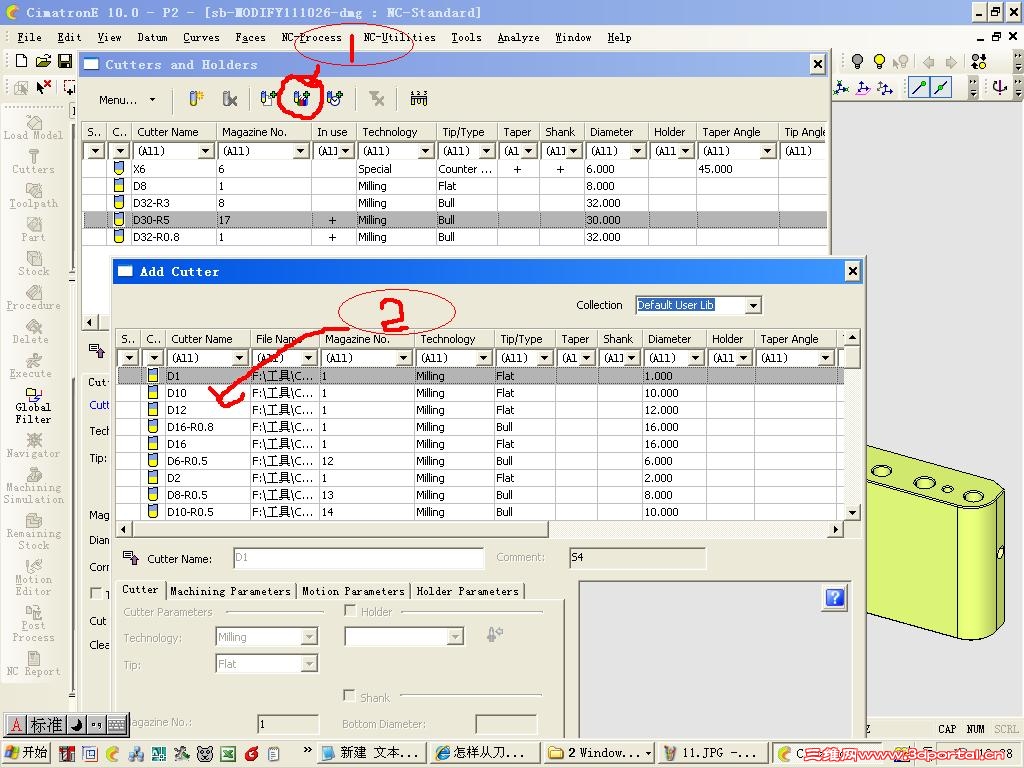Open the Technology filter in Add Cutter
This screenshot has width=1024, height=768.
tap(483, 358)
